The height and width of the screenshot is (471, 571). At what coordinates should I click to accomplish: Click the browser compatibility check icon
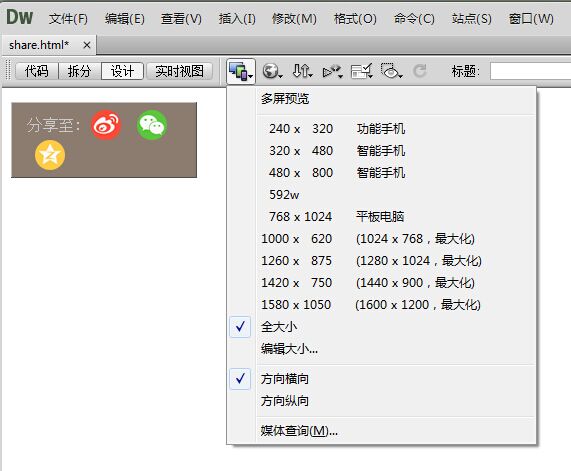pos(361,71)
